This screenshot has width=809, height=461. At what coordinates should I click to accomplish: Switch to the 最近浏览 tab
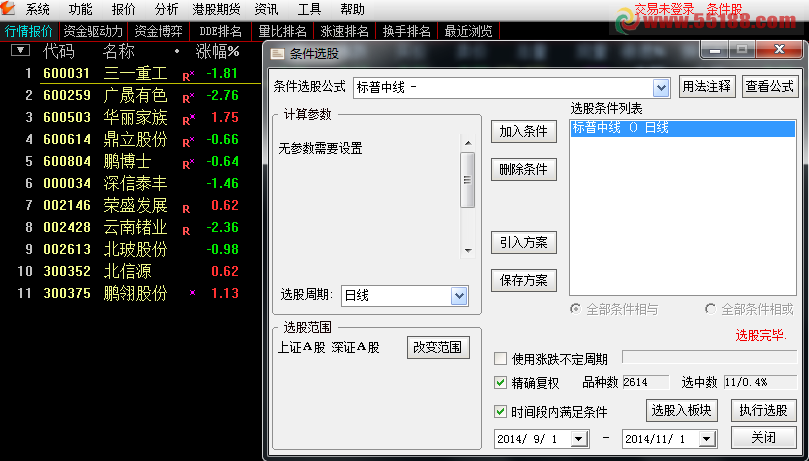[x=468, y=31]
